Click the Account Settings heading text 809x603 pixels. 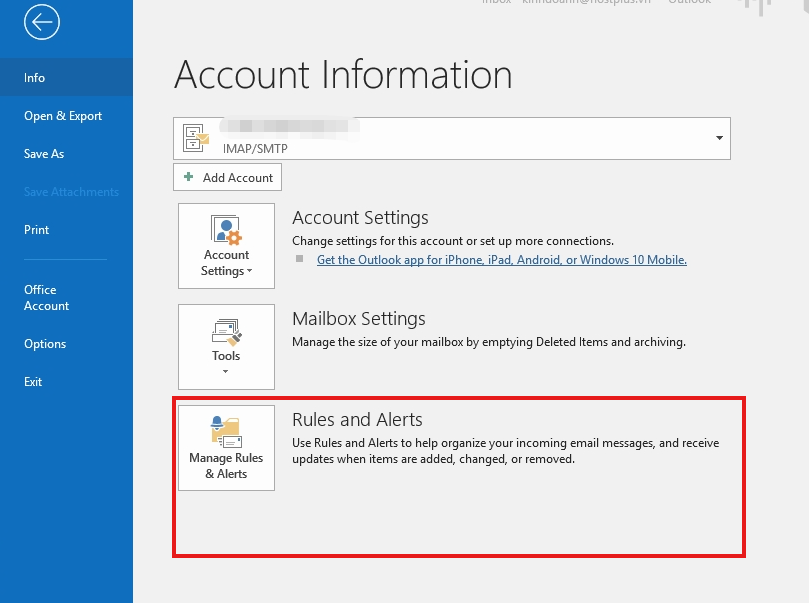pyautogui.click(x=360, y=218)
